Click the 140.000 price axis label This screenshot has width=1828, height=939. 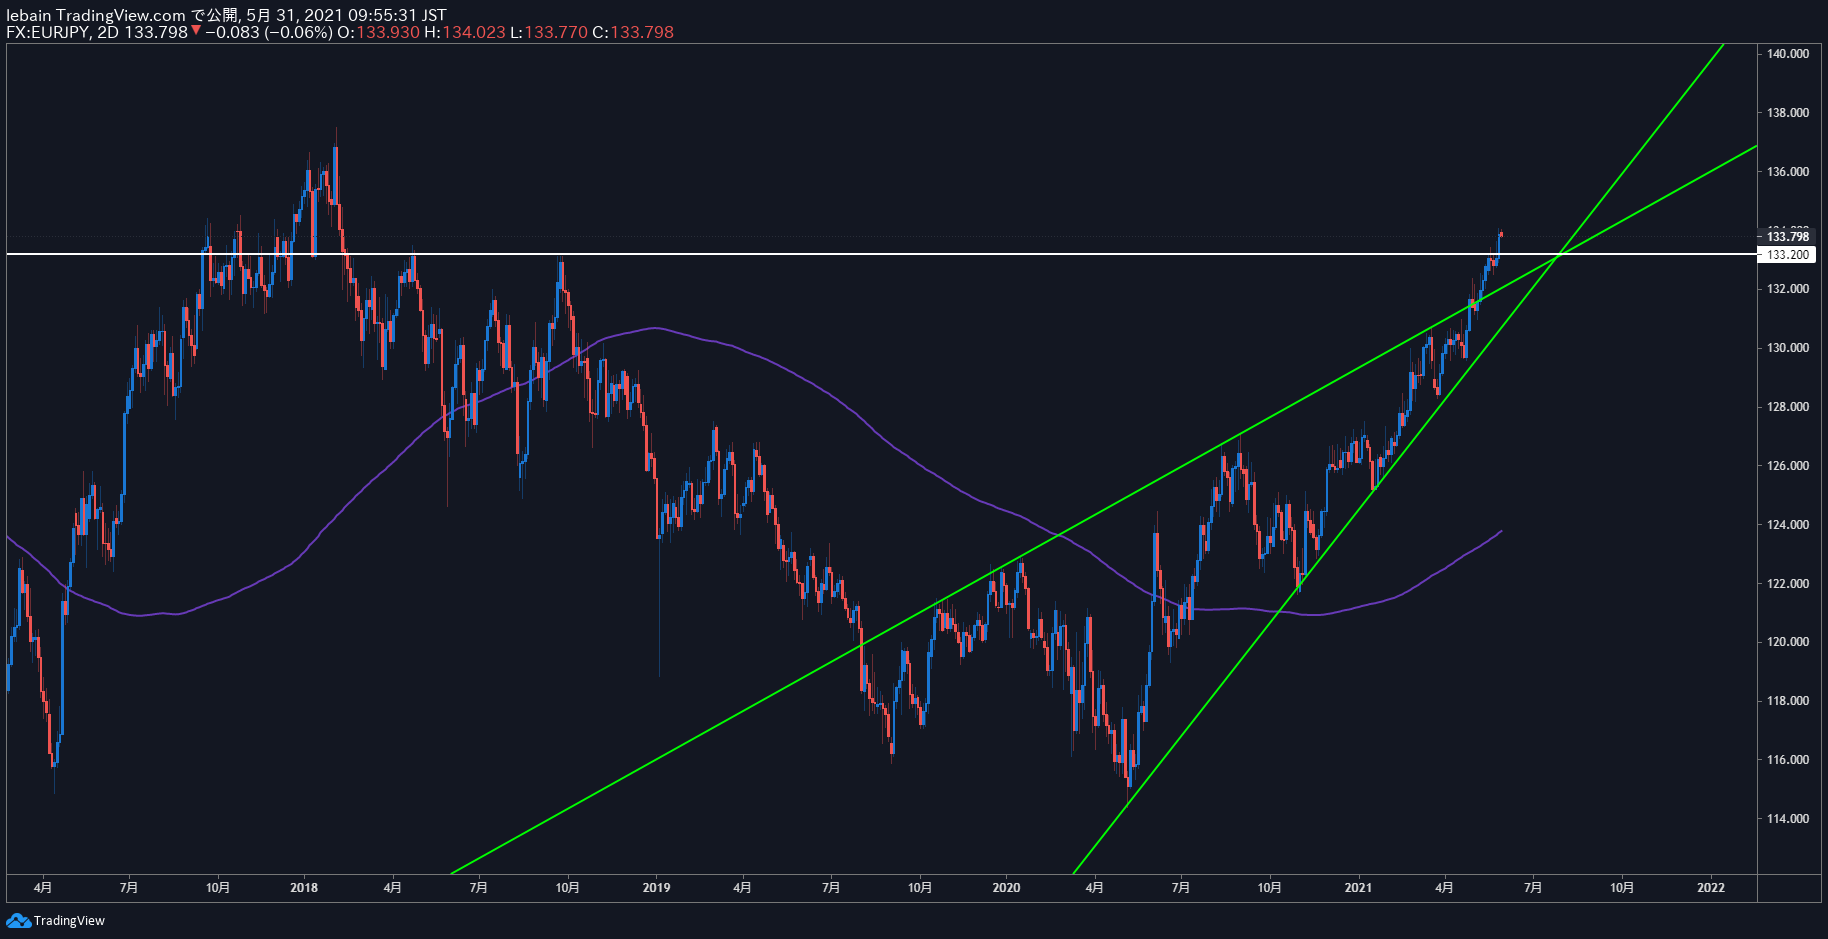click(x=1787, y=54)
